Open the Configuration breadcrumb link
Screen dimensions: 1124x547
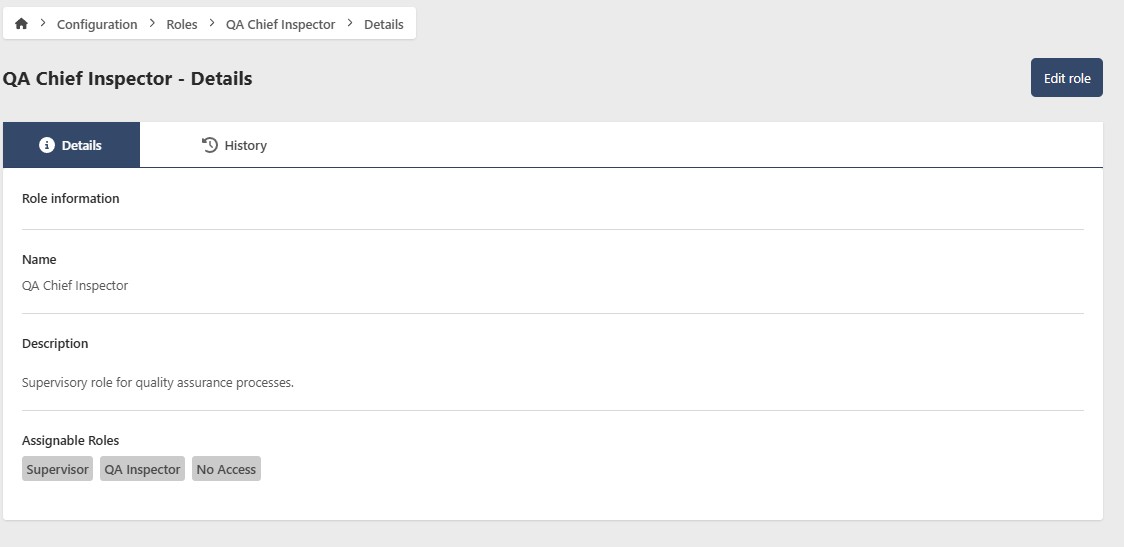click(x=97, y=24)
